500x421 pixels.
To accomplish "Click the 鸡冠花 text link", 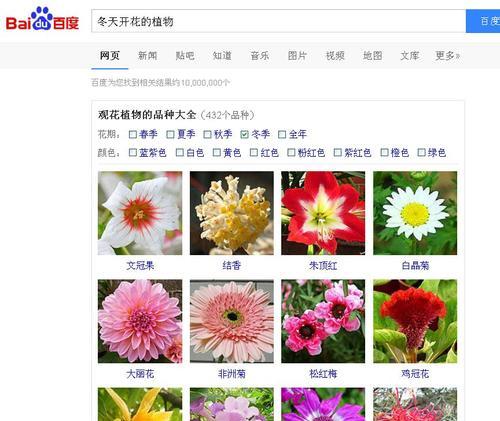I will point(415,374).
